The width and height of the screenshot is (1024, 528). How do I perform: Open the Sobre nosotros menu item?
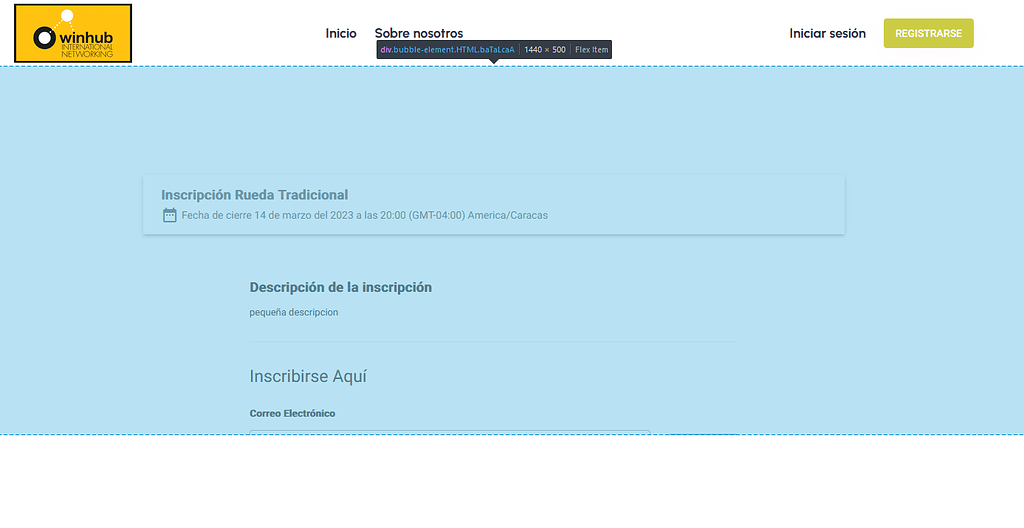coord(419,33)
